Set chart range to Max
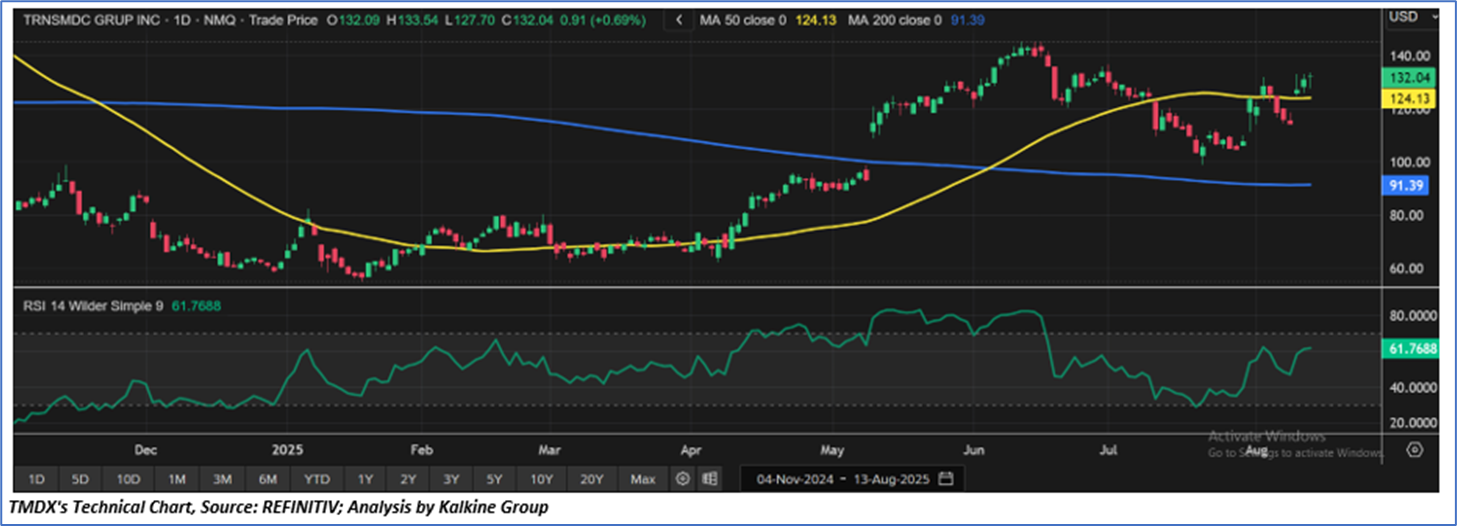The image size is (1457, 526). 643,479
